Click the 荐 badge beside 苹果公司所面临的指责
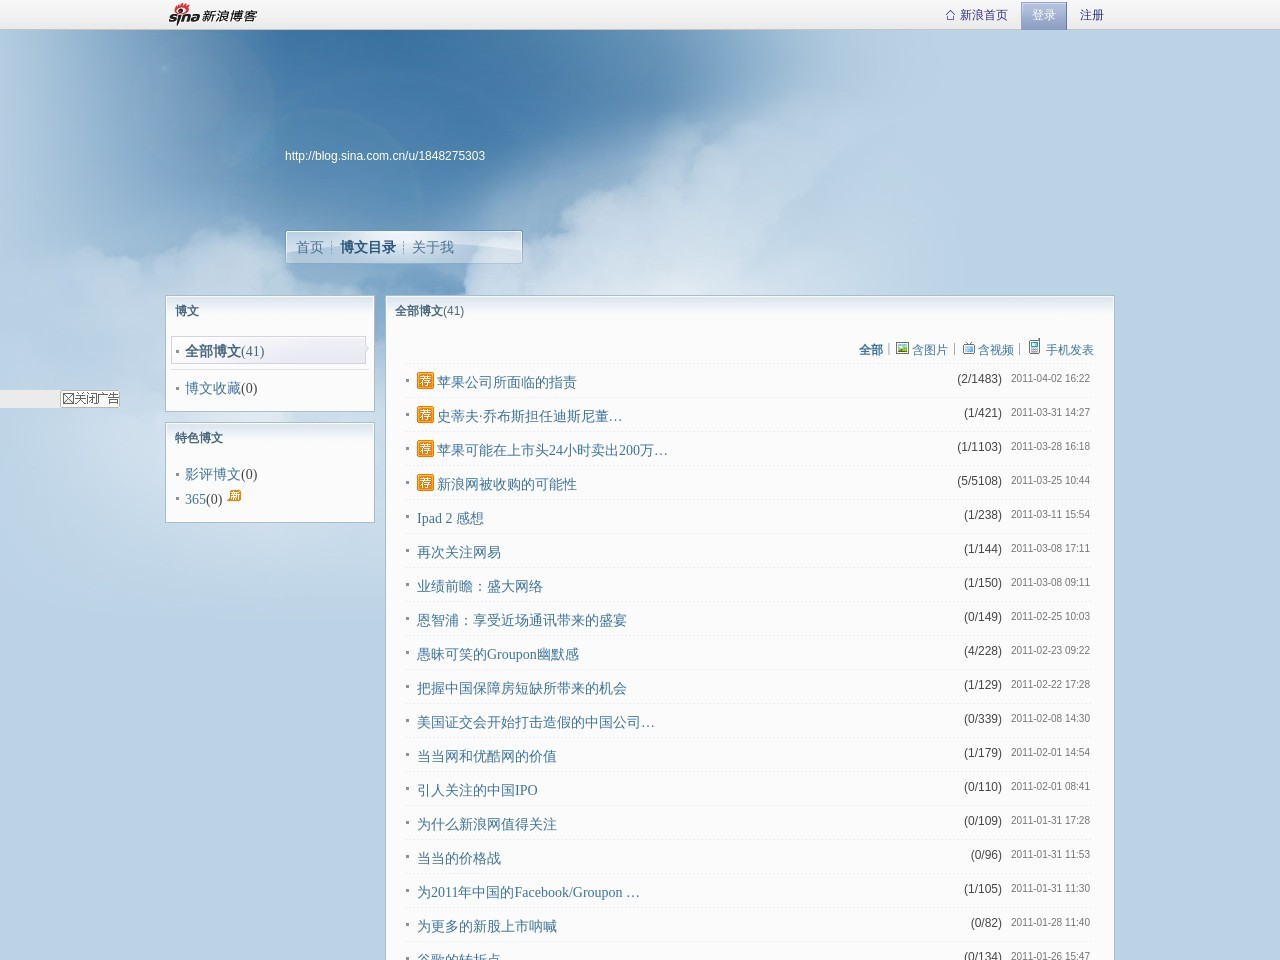 tap(425, 381)
